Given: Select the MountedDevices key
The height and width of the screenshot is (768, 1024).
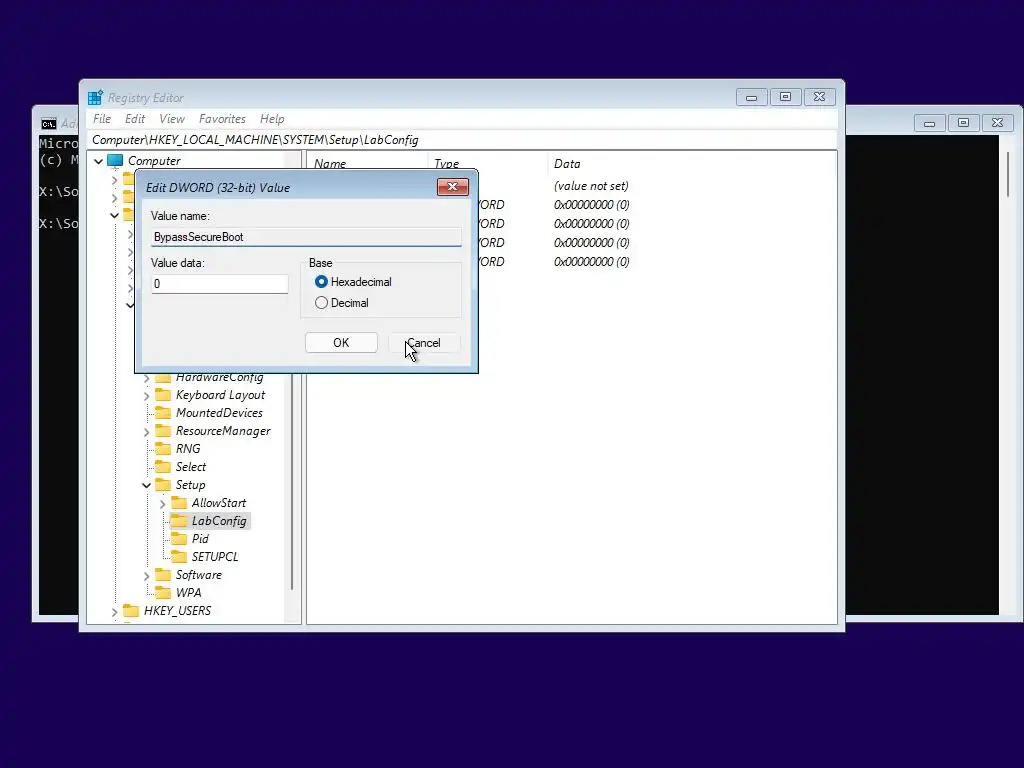Looking at the screenshot, I should (x=219, y=413).
